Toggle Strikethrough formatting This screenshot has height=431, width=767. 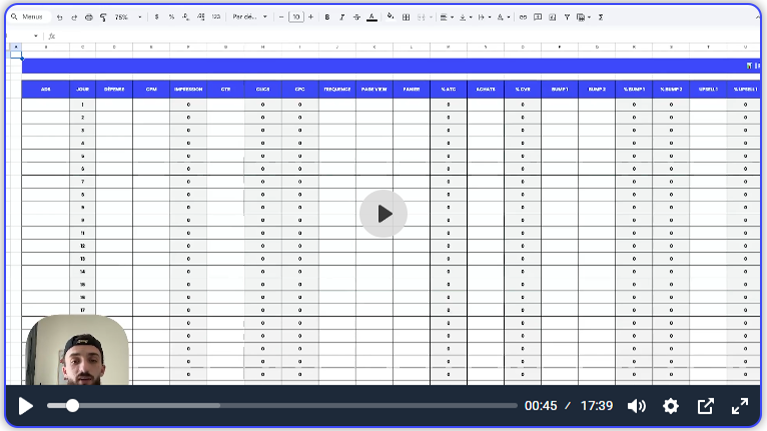pyautogui.click(x=357, y=17)
